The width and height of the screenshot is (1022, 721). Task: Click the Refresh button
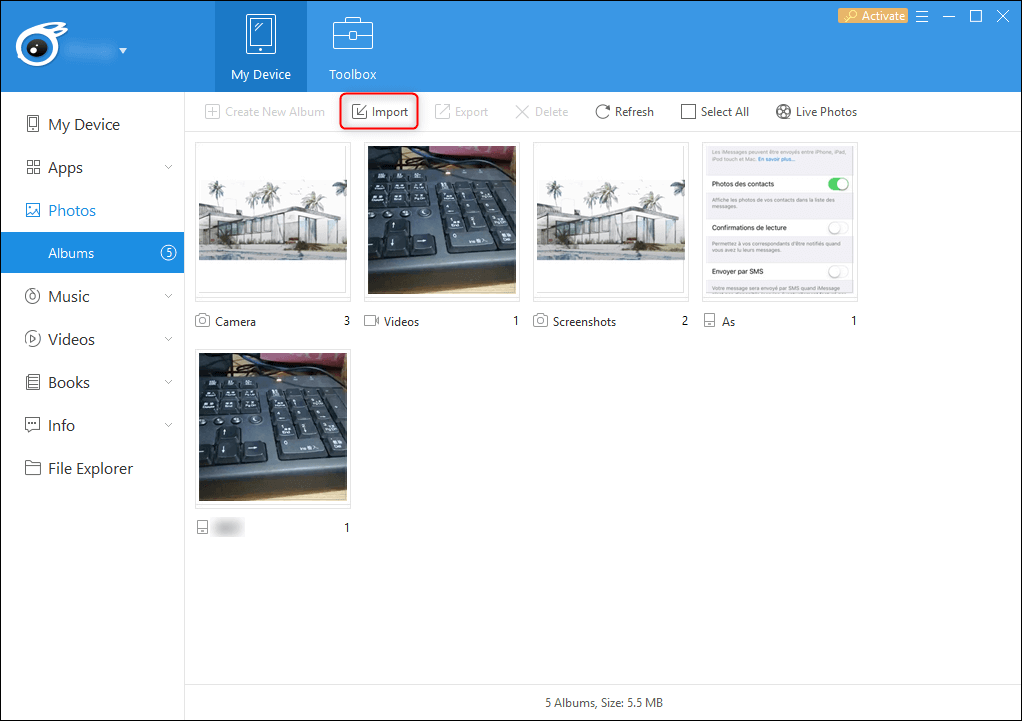624,111
